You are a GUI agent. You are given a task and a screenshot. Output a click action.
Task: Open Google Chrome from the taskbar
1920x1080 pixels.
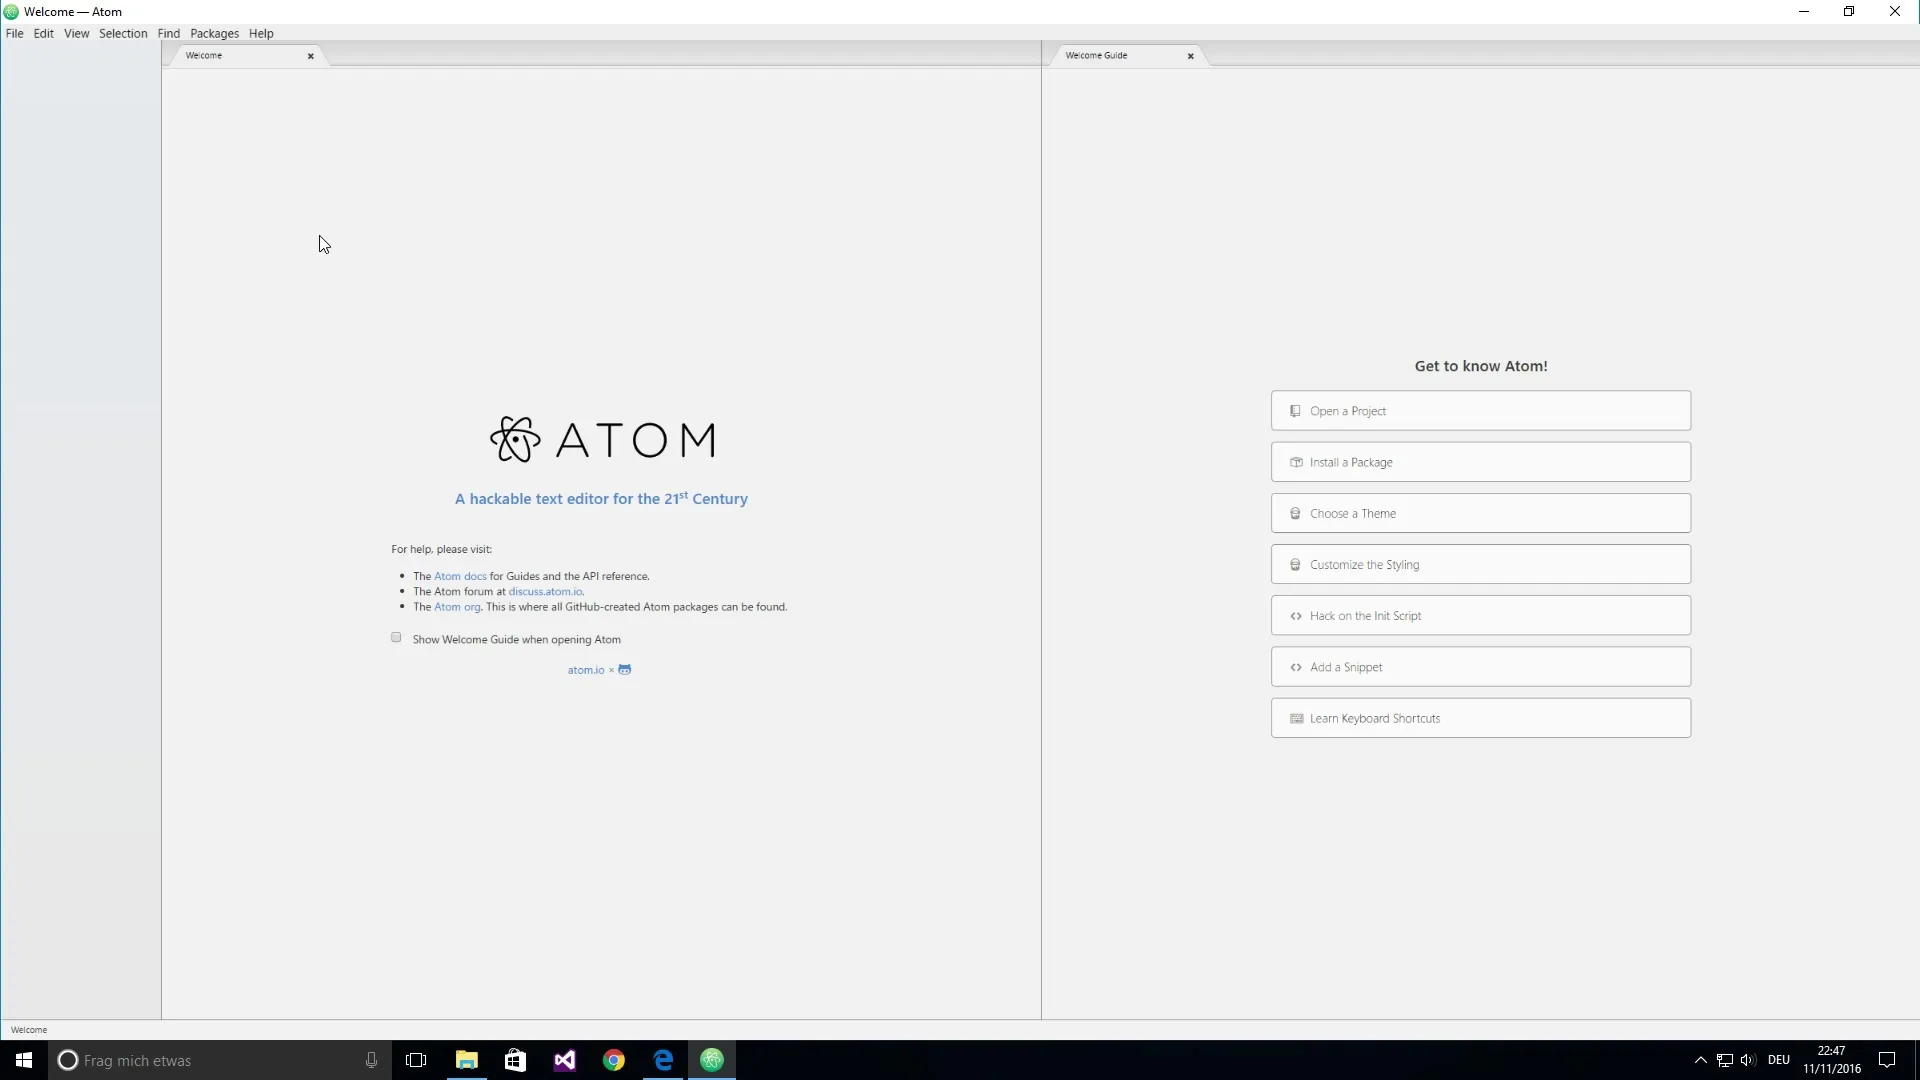tap(614, 1060)
